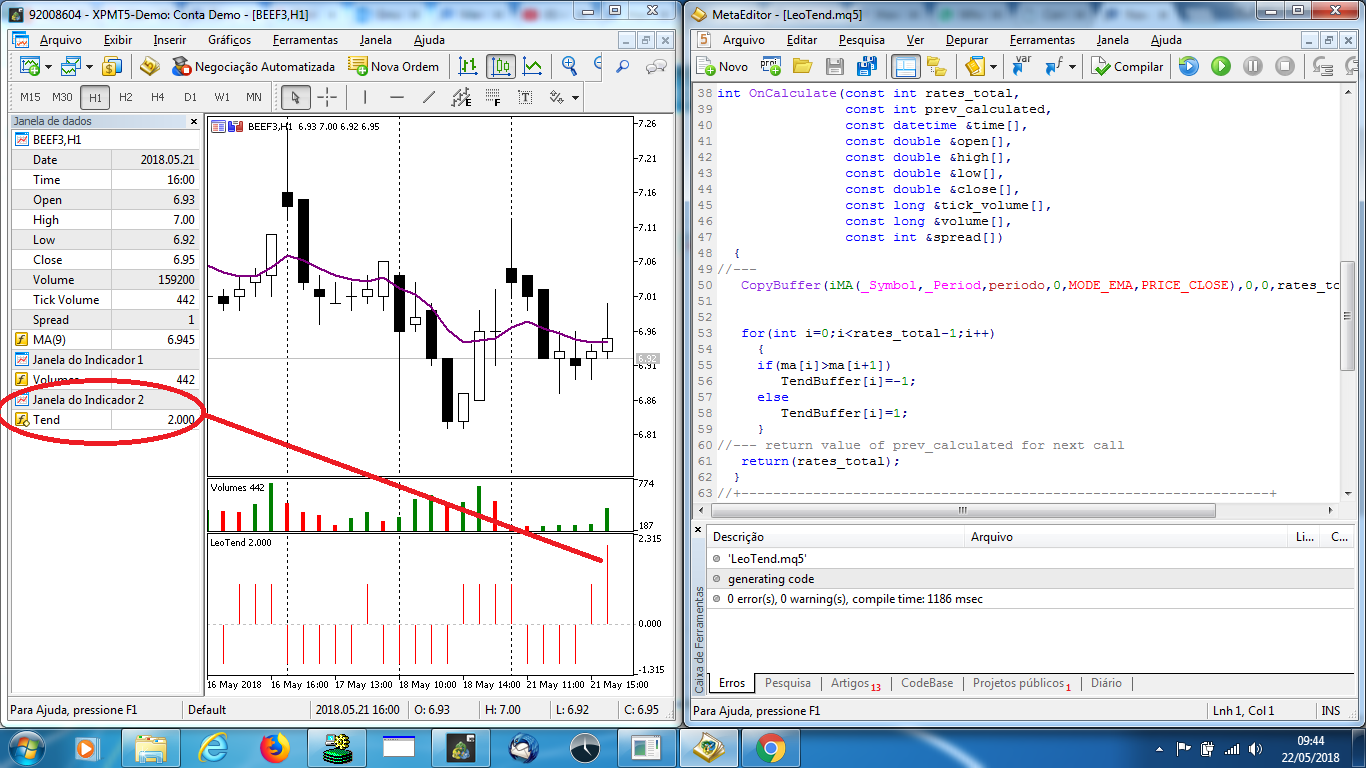The height and width of the screenshot is (768, 1366).
Task: Select the vertical line drawing tool
Action: [365, 97]
